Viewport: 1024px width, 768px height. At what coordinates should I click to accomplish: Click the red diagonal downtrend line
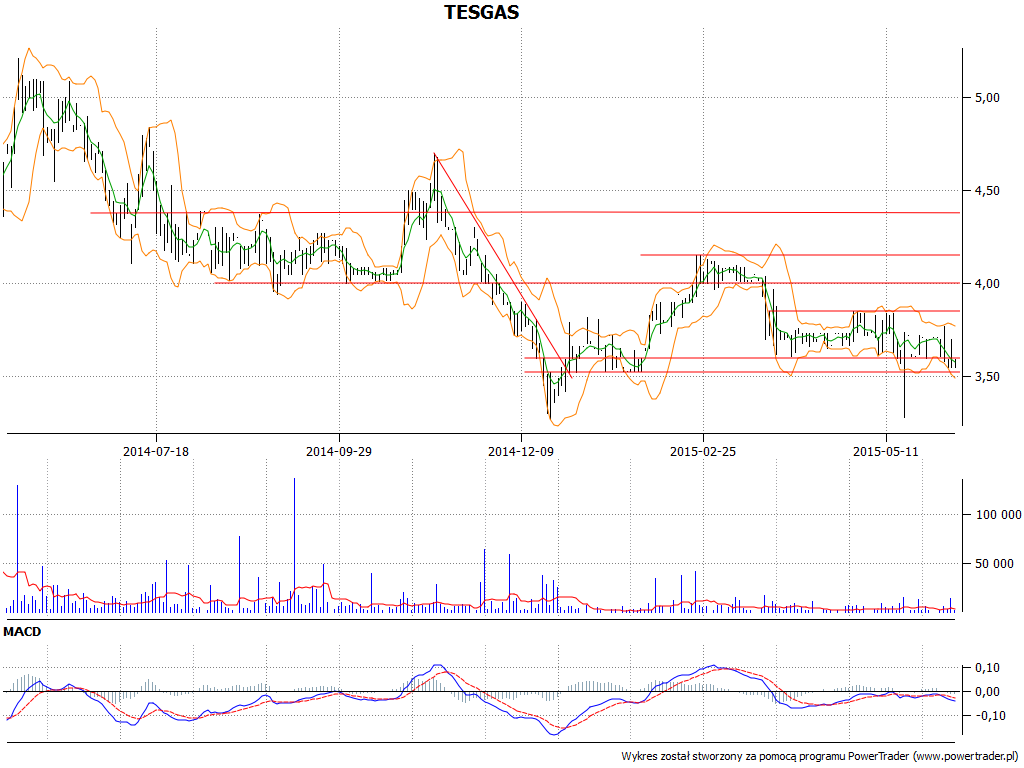click(503, 265)
